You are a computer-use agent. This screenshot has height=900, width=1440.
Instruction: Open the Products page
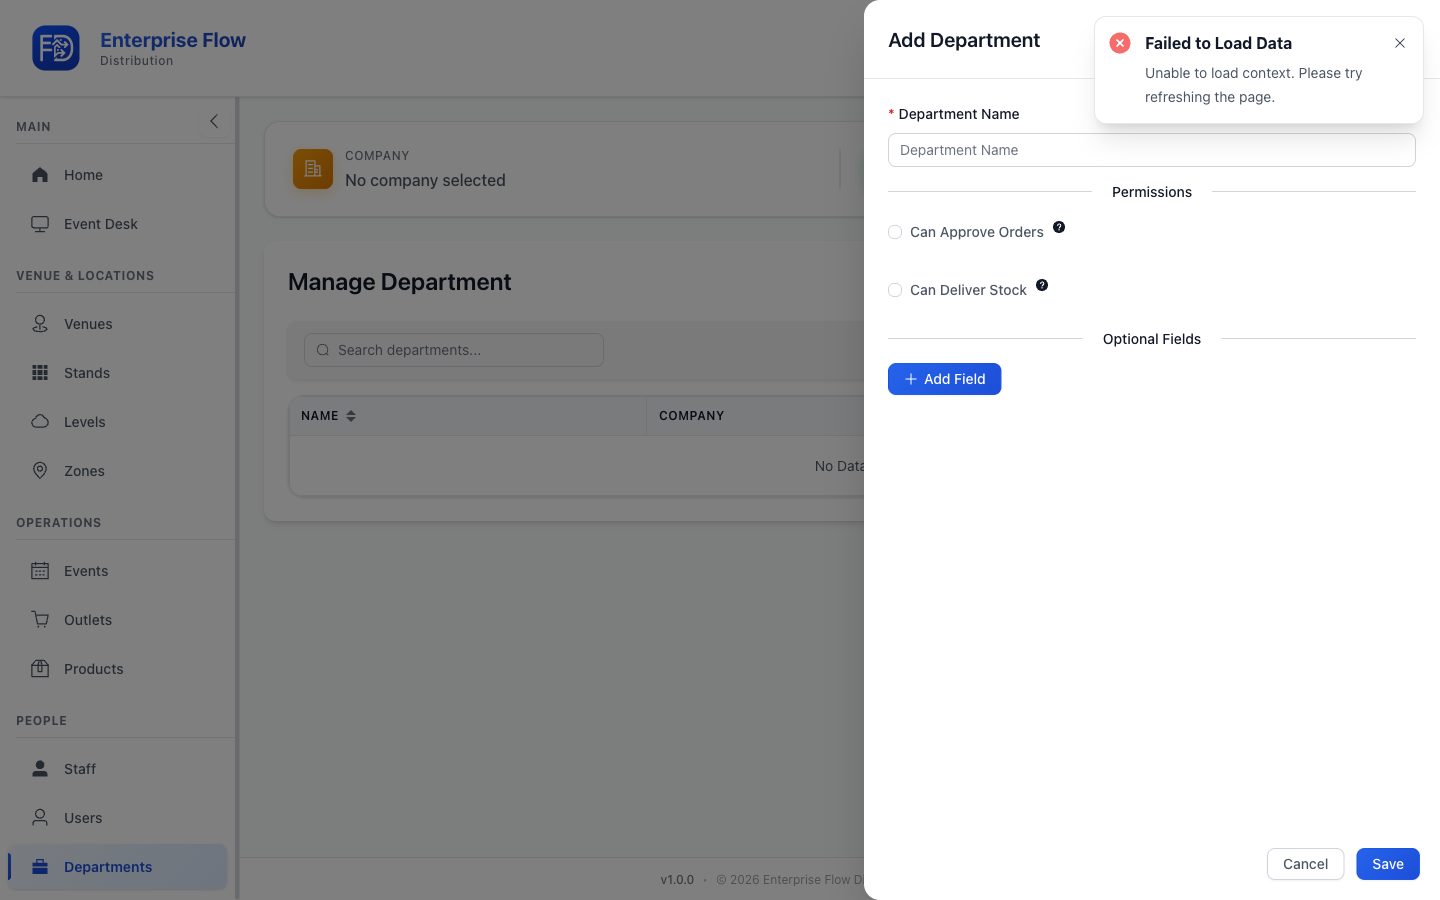click(118, 669)
